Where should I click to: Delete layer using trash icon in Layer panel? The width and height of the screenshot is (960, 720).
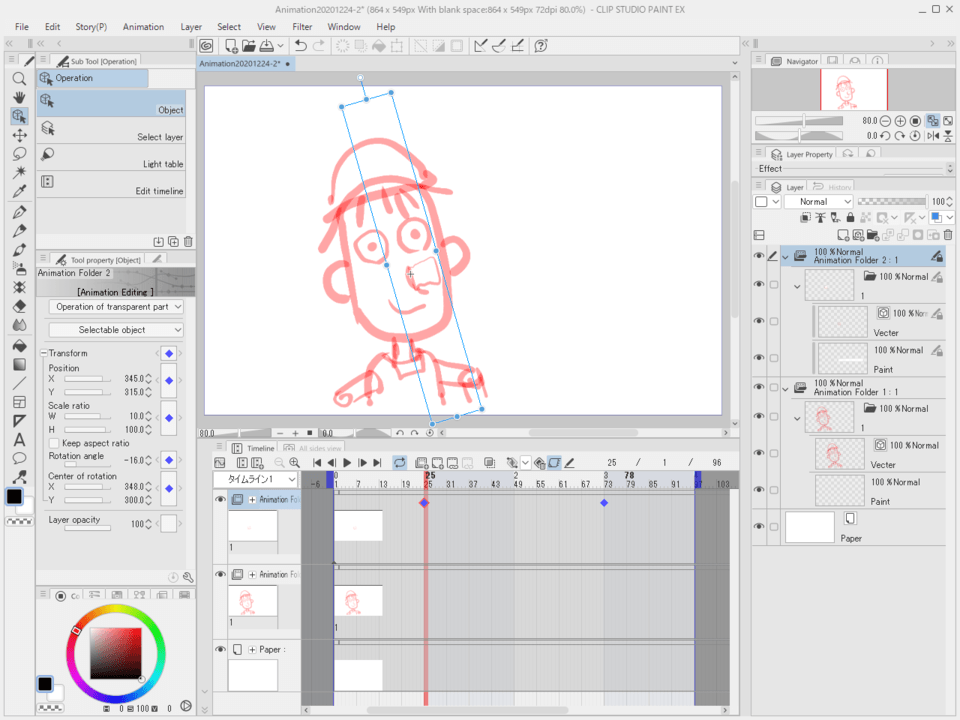click(x=948, y=235)
